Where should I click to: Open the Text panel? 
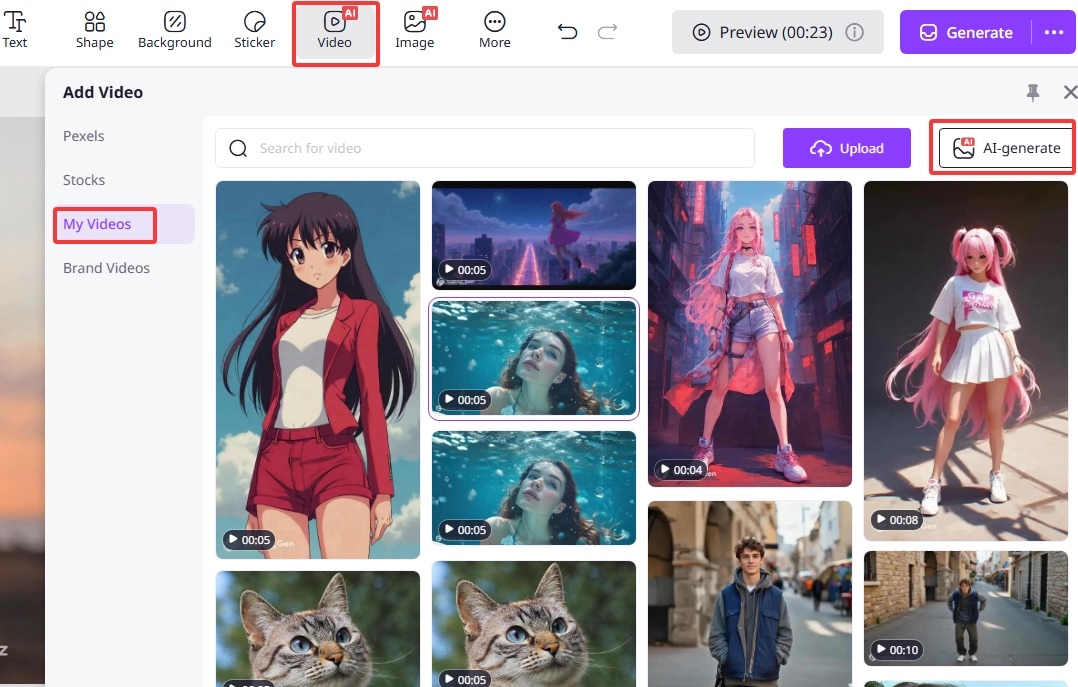15,30
